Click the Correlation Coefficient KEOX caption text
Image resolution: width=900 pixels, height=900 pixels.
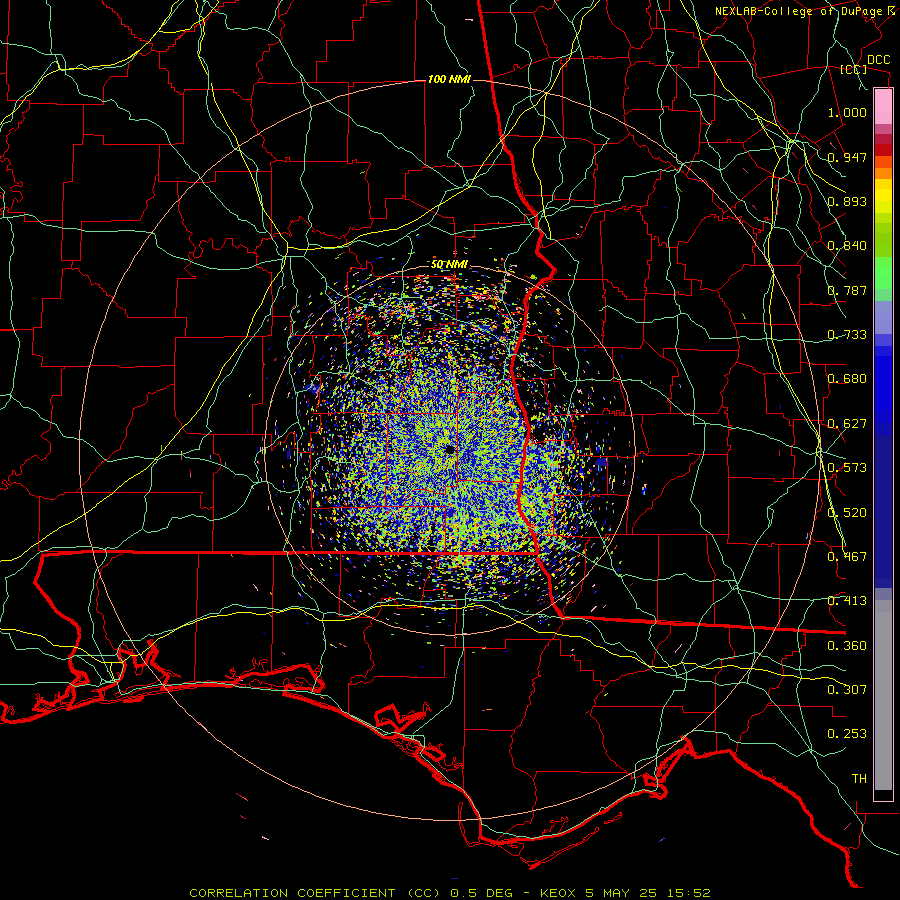coord(449,893)
